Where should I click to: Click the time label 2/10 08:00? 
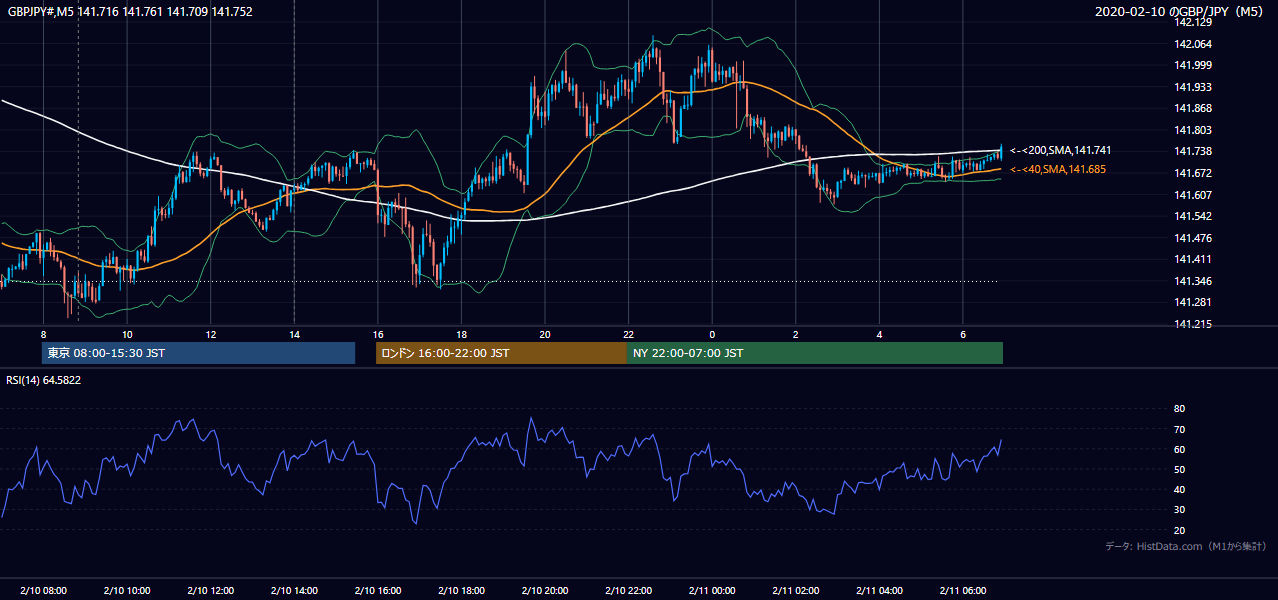43,591
